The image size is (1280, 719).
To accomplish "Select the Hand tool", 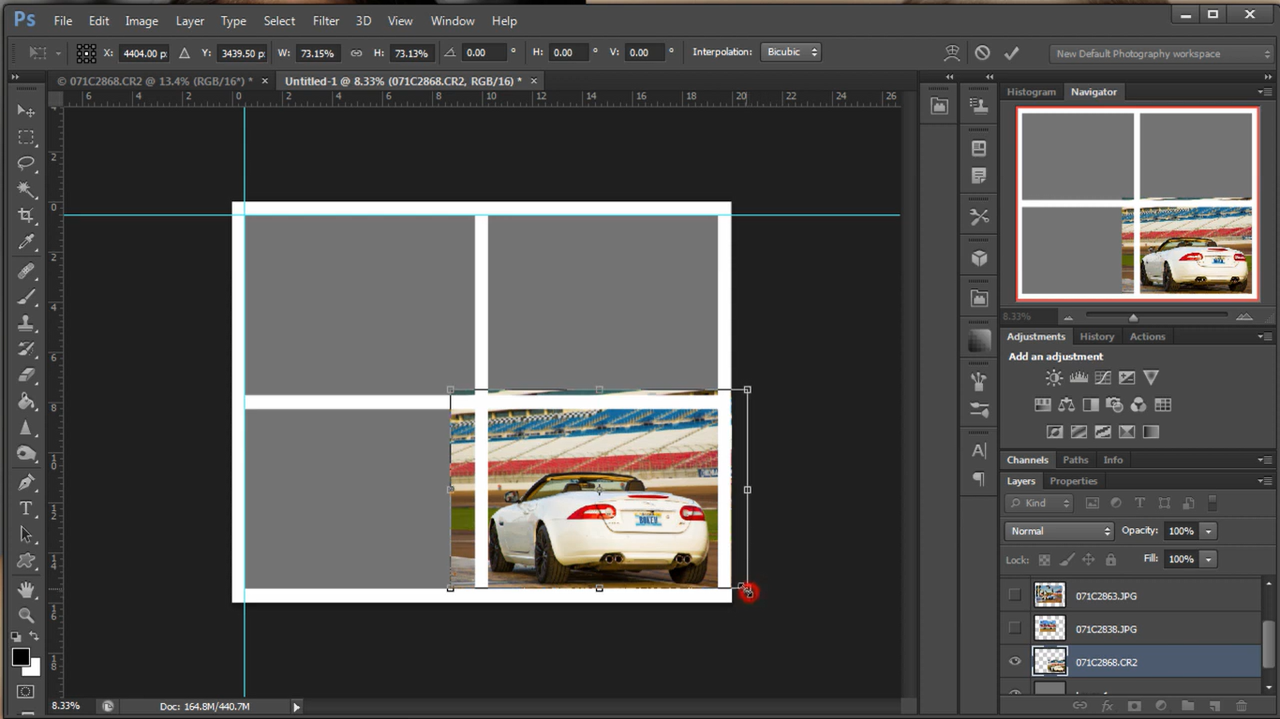I will point(26,588).
